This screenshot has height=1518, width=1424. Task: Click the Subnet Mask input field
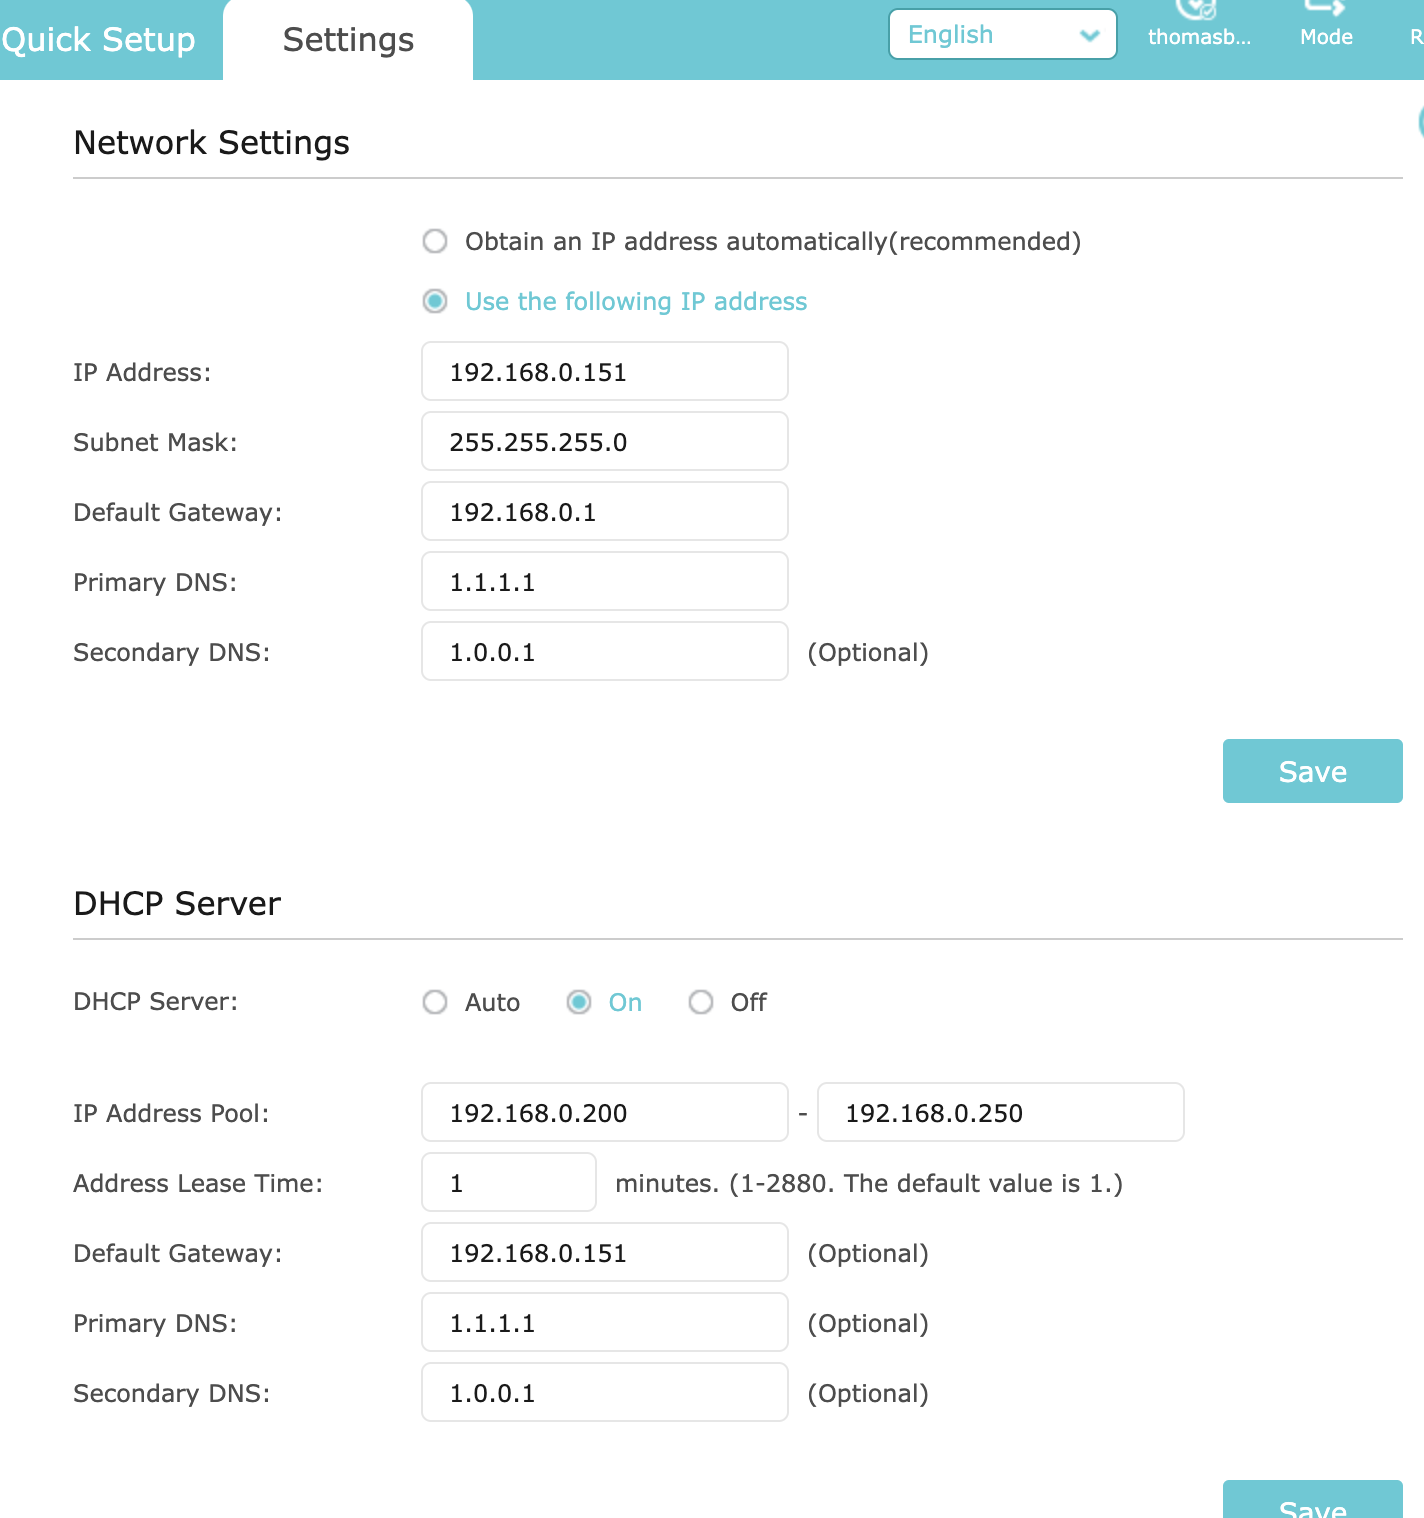(x=604, y=442)
